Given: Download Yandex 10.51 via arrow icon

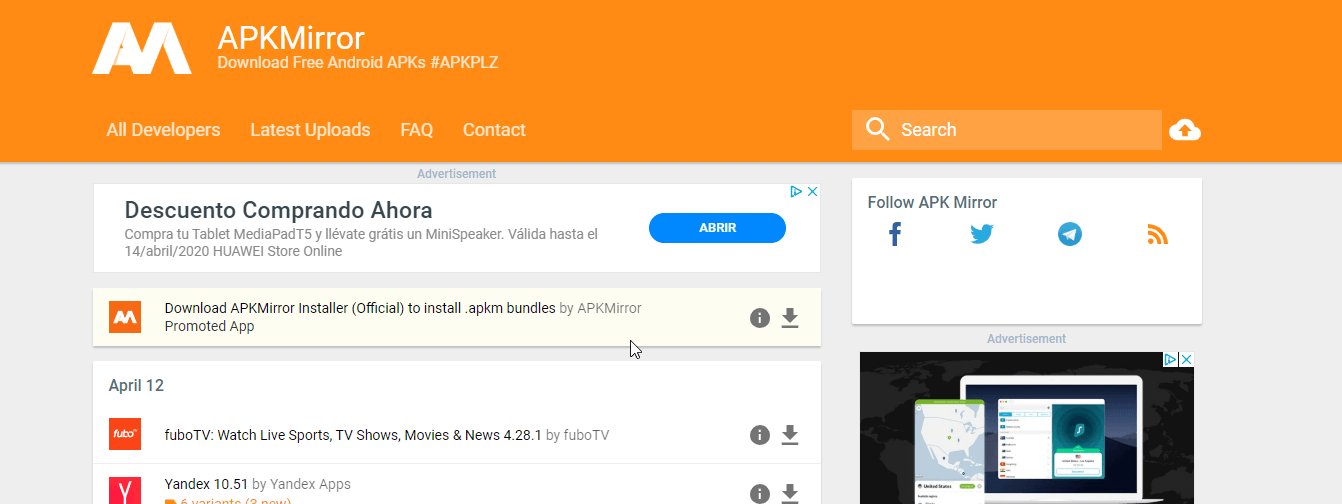Looking at the screenshot, I should pyautogui.click(x=790, y=494).
